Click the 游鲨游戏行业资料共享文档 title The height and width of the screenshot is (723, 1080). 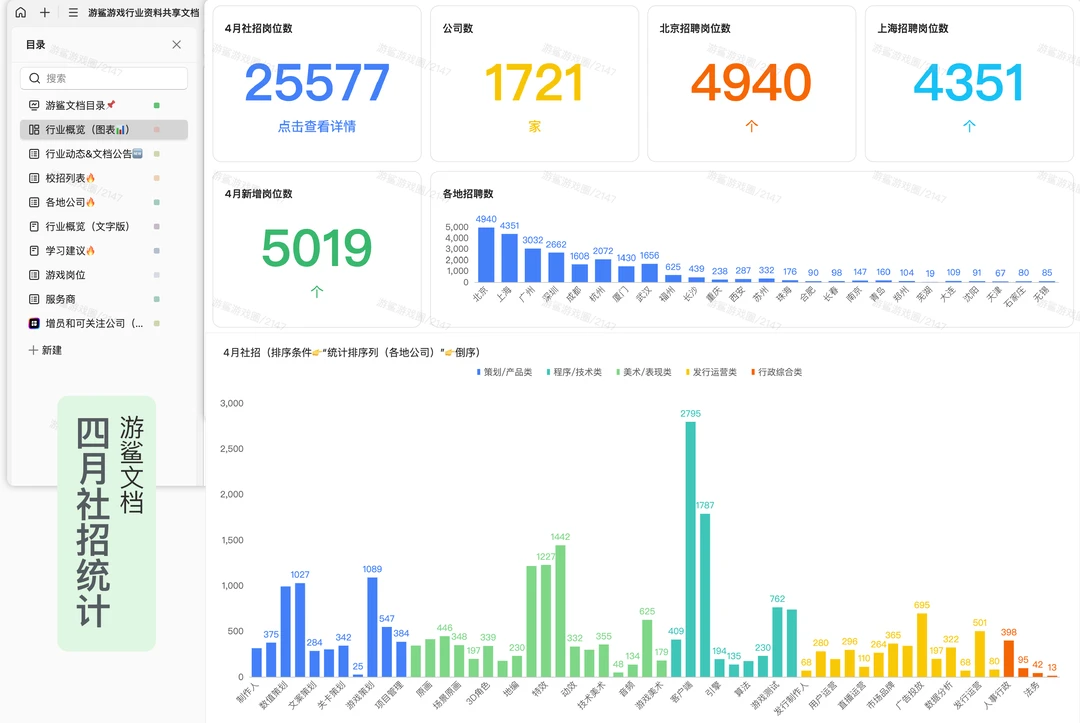click(143, 12)
